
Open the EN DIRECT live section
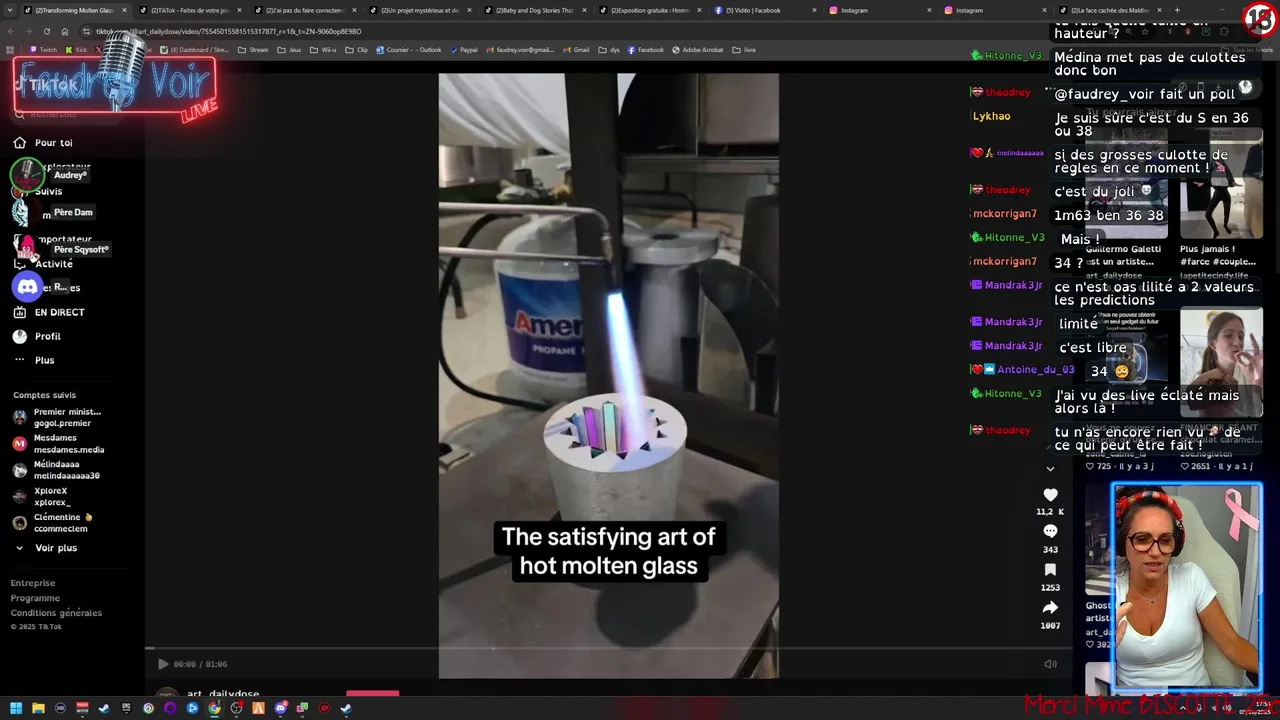pyautogui.click(x=48, y=312)
